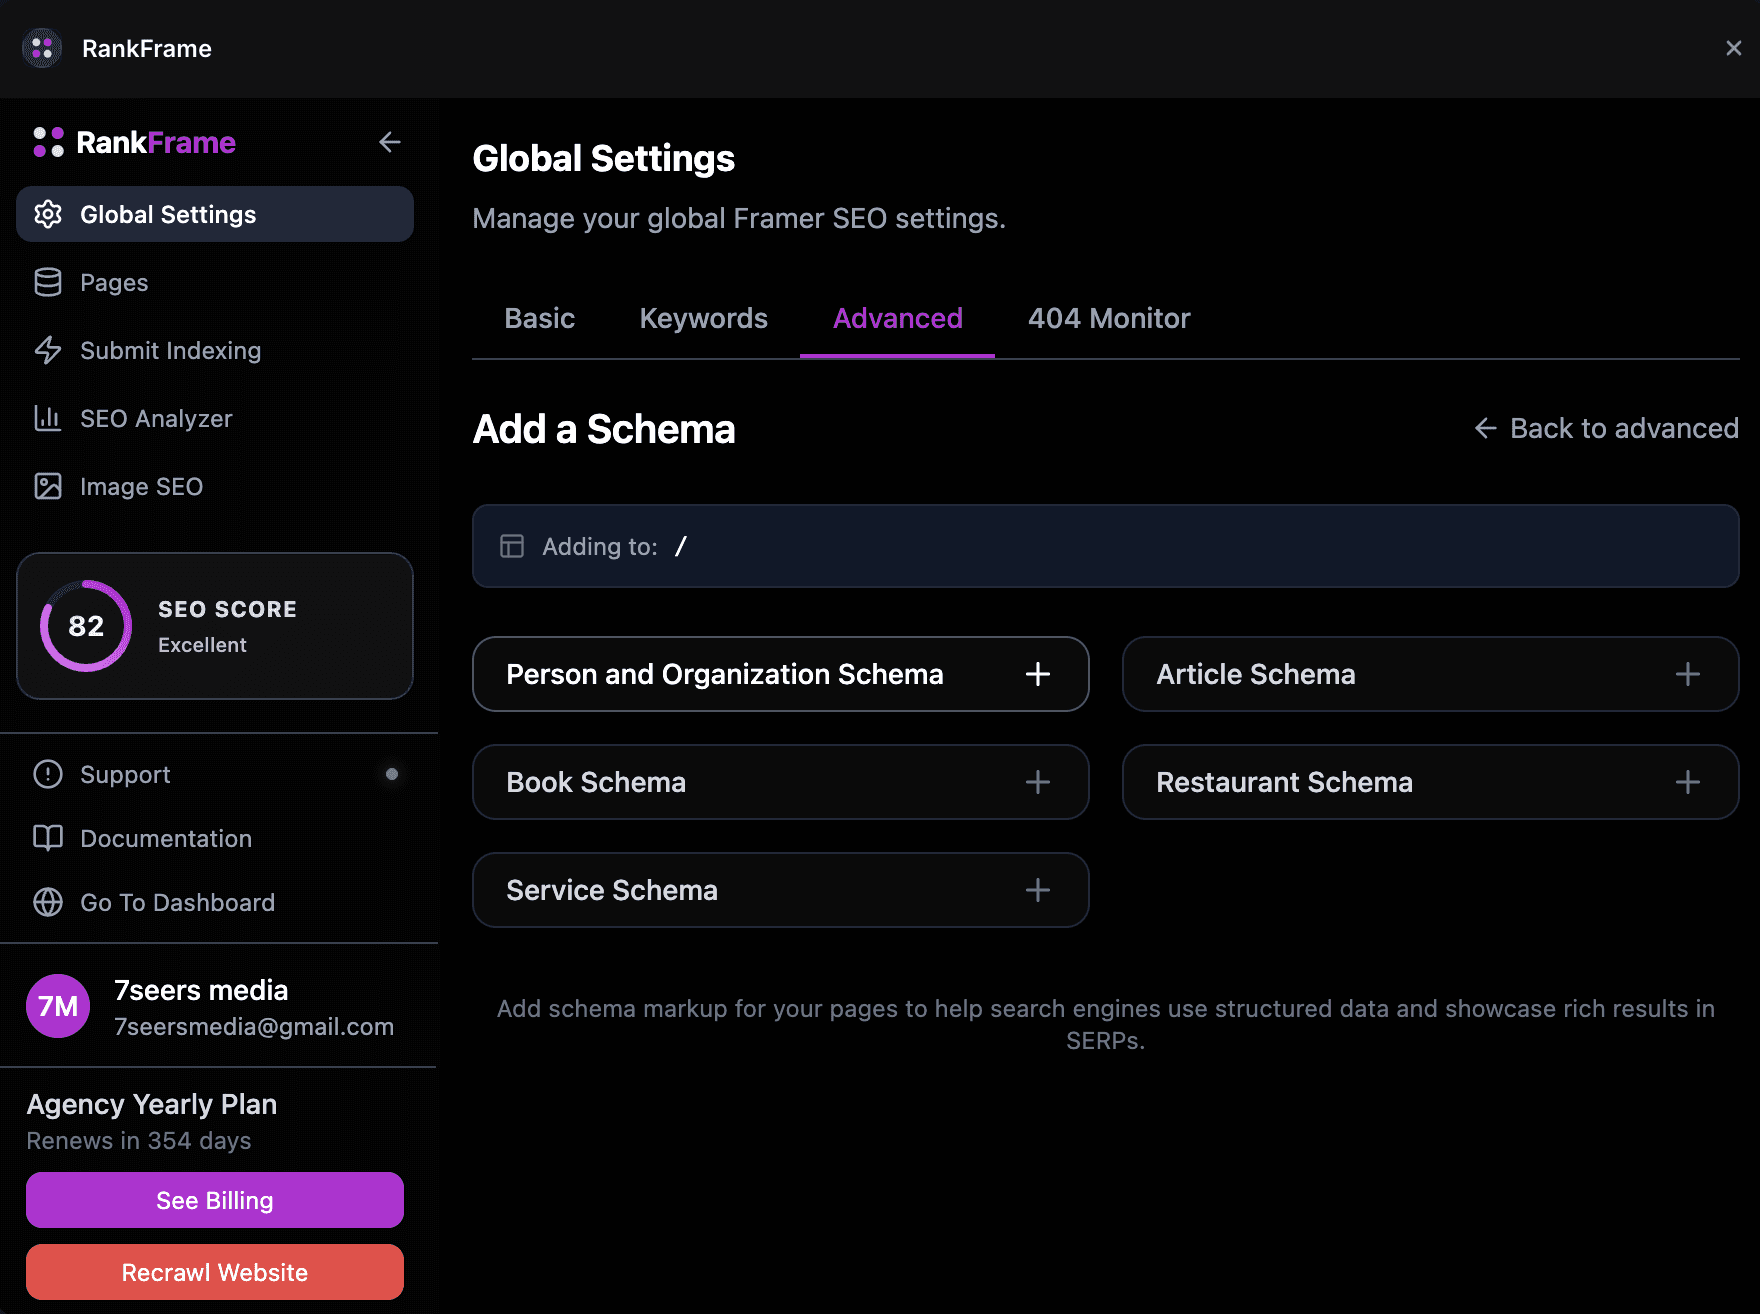This screenshot has height=1314, width=1760.
Task: Click the Documentation book icon
Action: tap(48, 838)
